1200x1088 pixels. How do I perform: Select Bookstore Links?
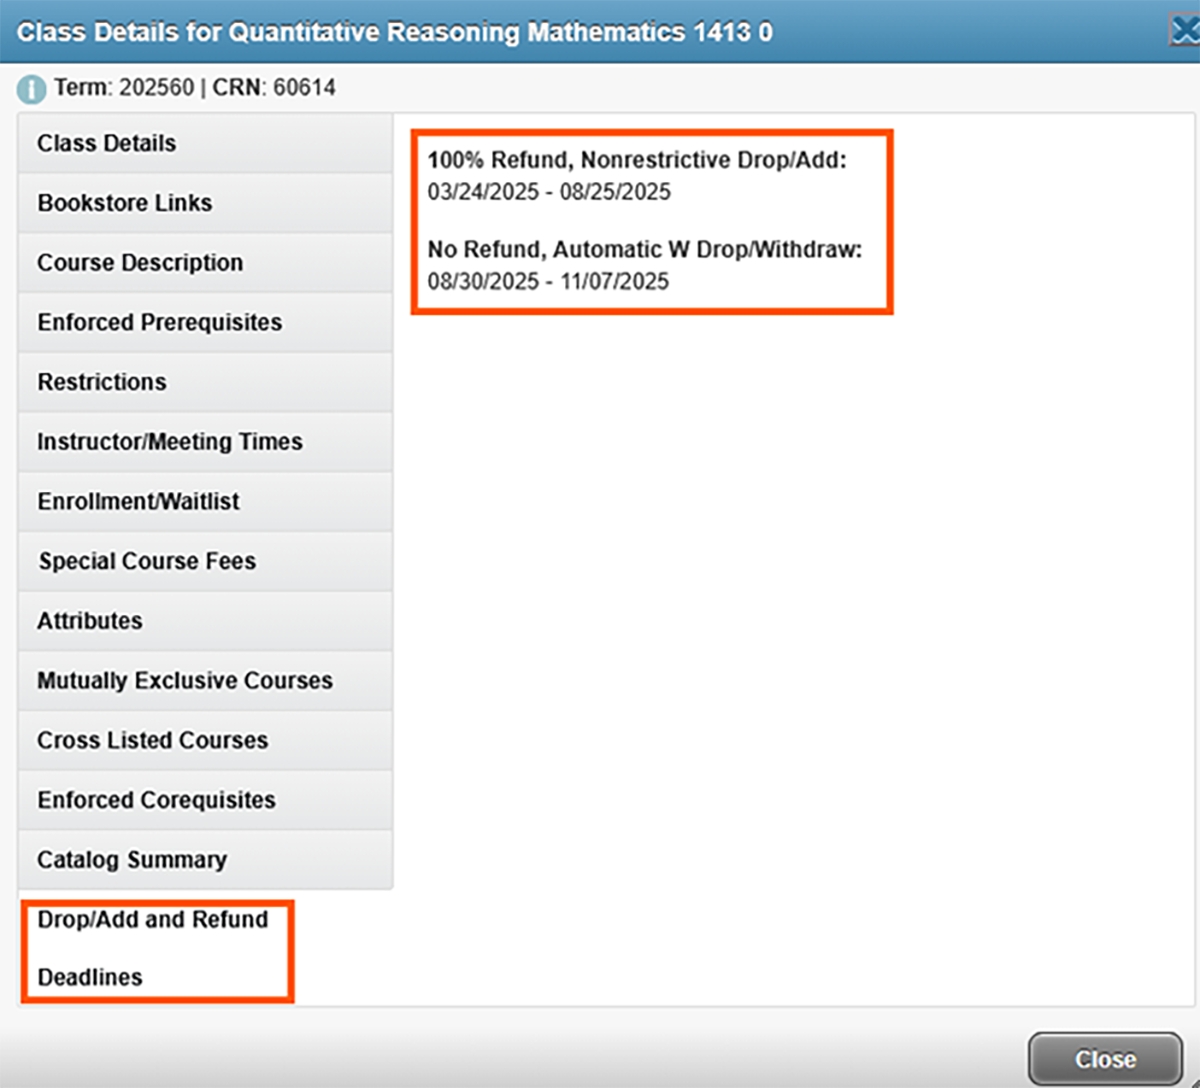pyautogui.click(x=124, y=203)
